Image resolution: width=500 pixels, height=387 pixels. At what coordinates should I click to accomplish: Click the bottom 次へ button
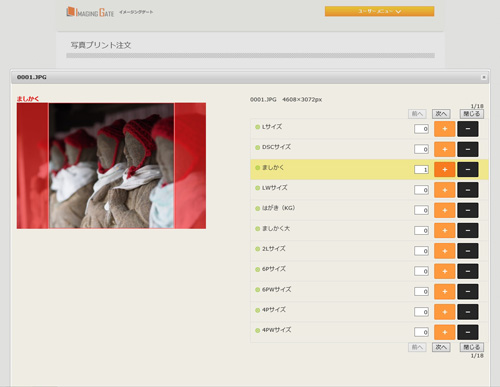tap(441, 347)
